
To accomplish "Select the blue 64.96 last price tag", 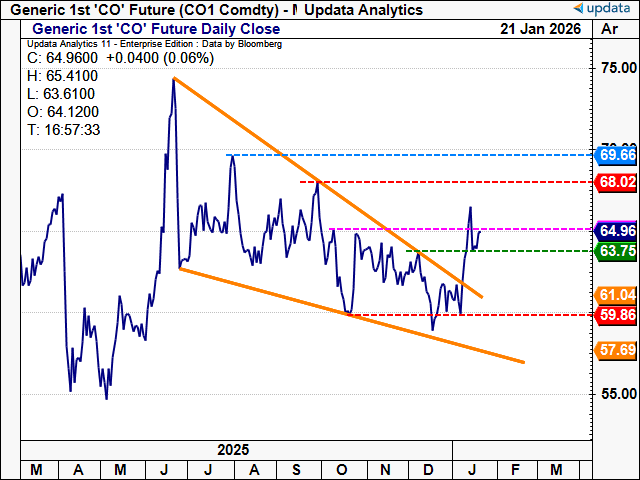I will [x=615, y=230].
